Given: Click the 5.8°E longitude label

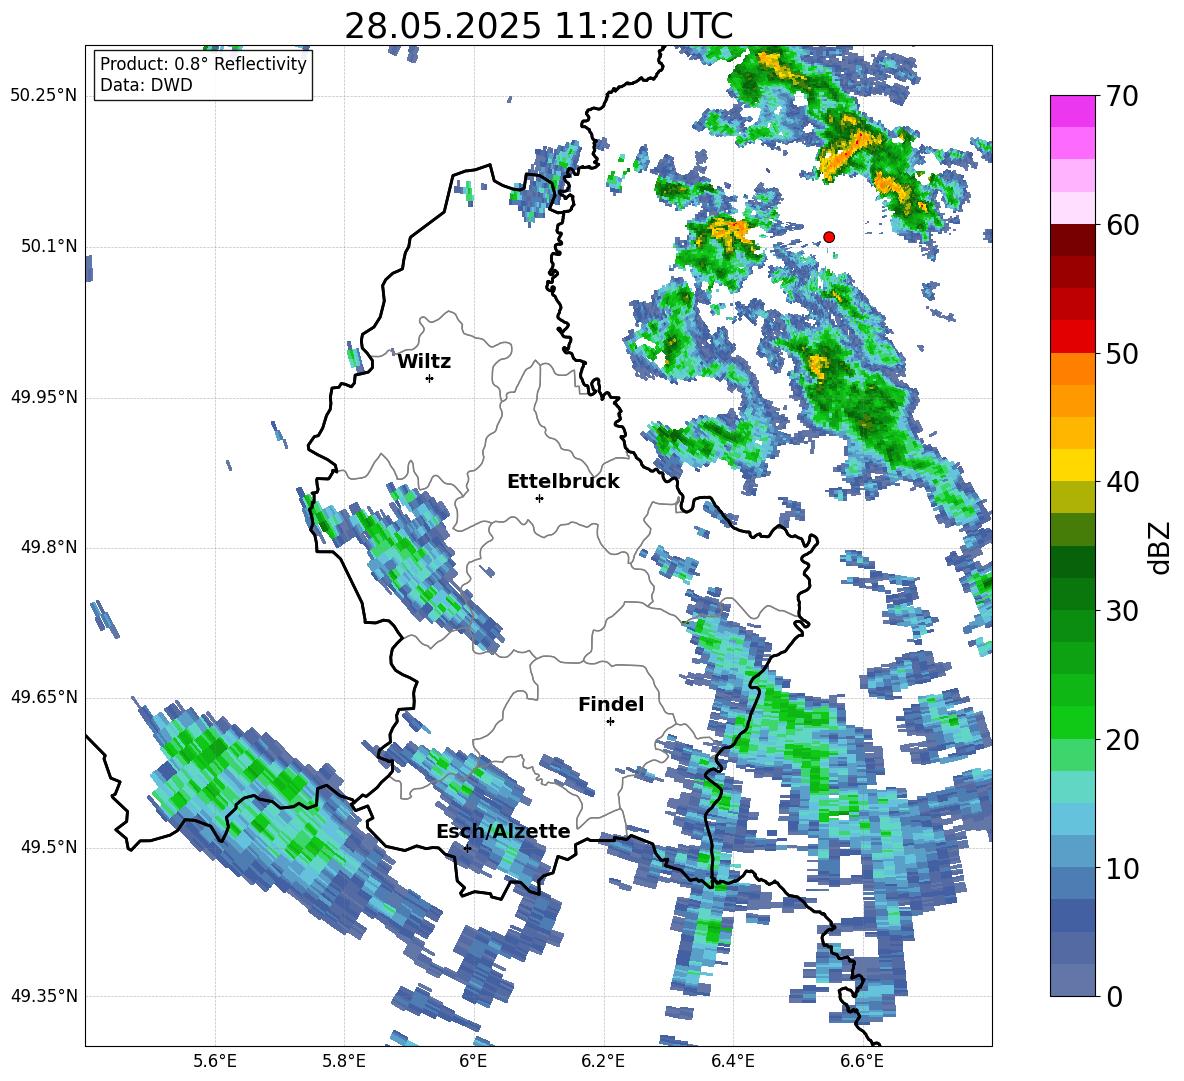Looking at the screenshot, I should [344, 1061].
